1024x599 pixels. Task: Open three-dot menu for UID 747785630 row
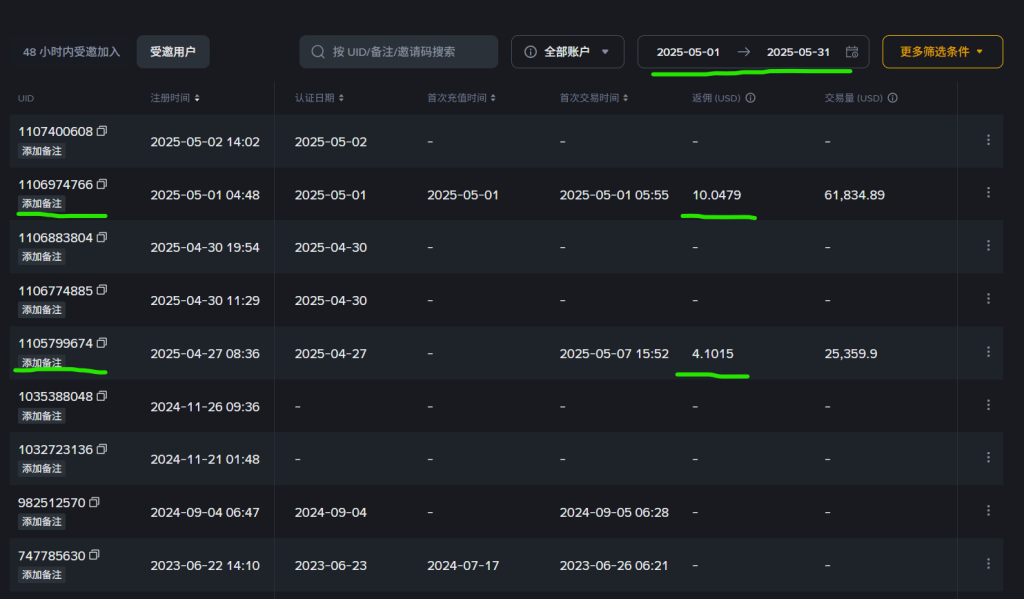[x=988, y=563]
